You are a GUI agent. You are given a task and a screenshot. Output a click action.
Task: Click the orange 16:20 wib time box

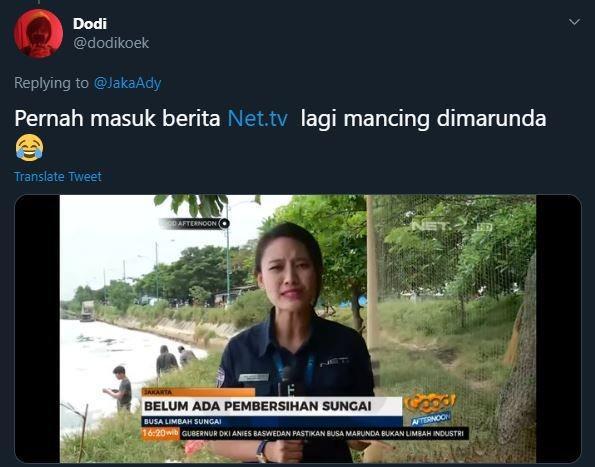[161, 433]
